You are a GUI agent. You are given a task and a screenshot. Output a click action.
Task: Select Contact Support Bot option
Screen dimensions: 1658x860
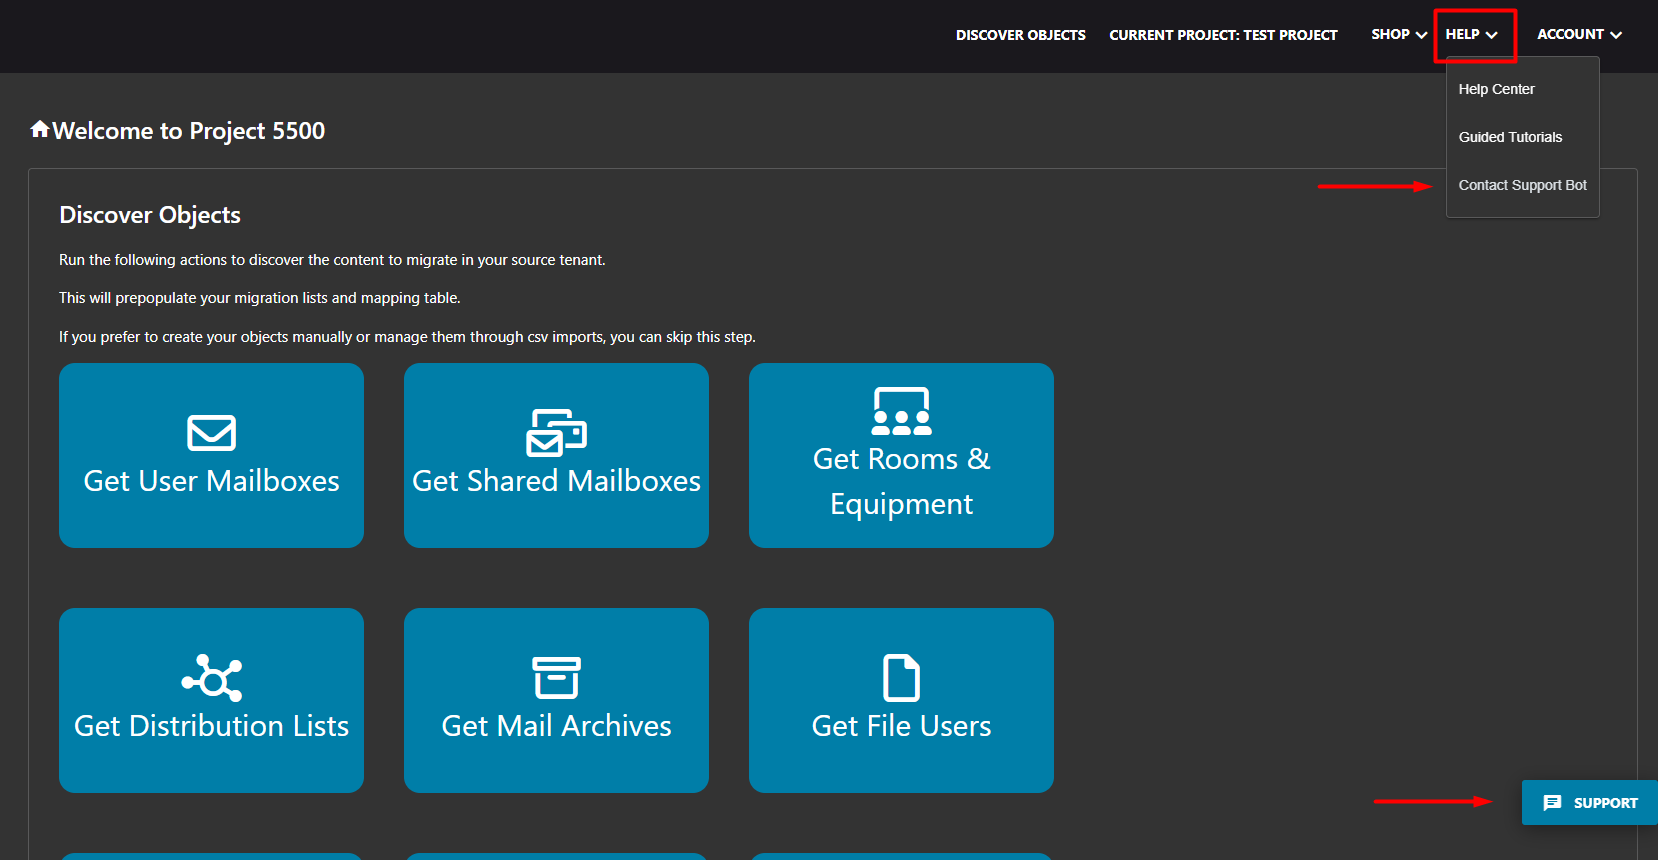click(1522, 185)
